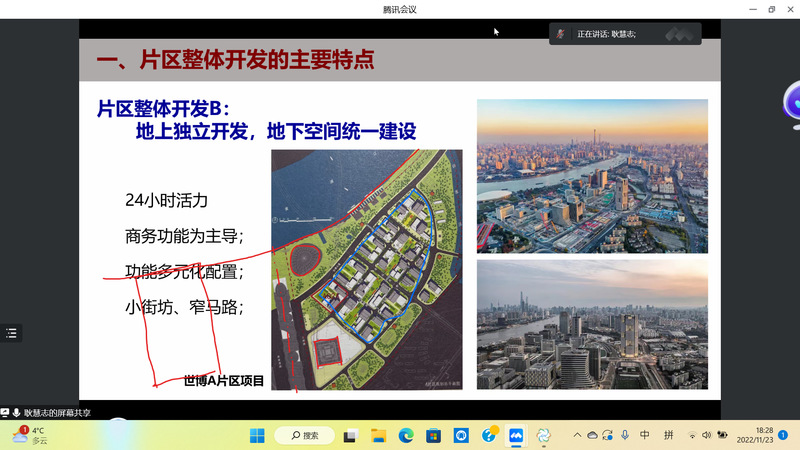Toggle the 中 Chinese/English input mode
Viewport: 800px width, 450px height.
tap(645, 435)
